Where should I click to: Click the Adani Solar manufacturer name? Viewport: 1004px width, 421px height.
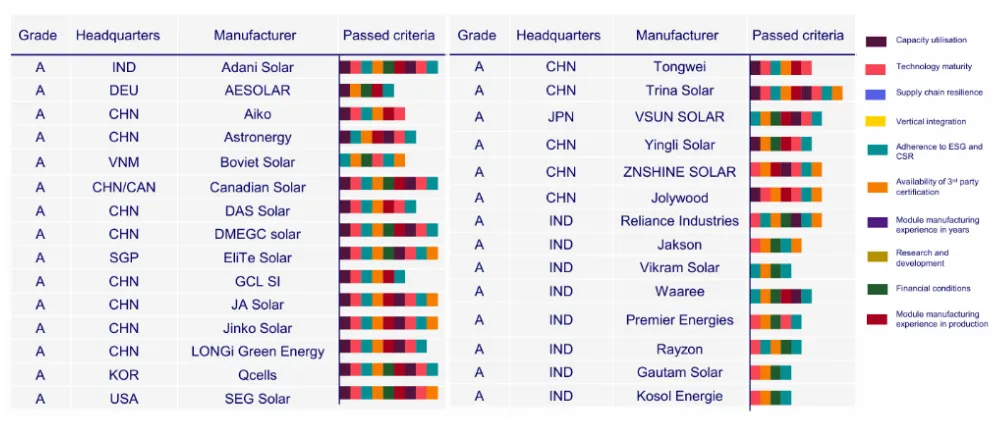coord(255,68)
